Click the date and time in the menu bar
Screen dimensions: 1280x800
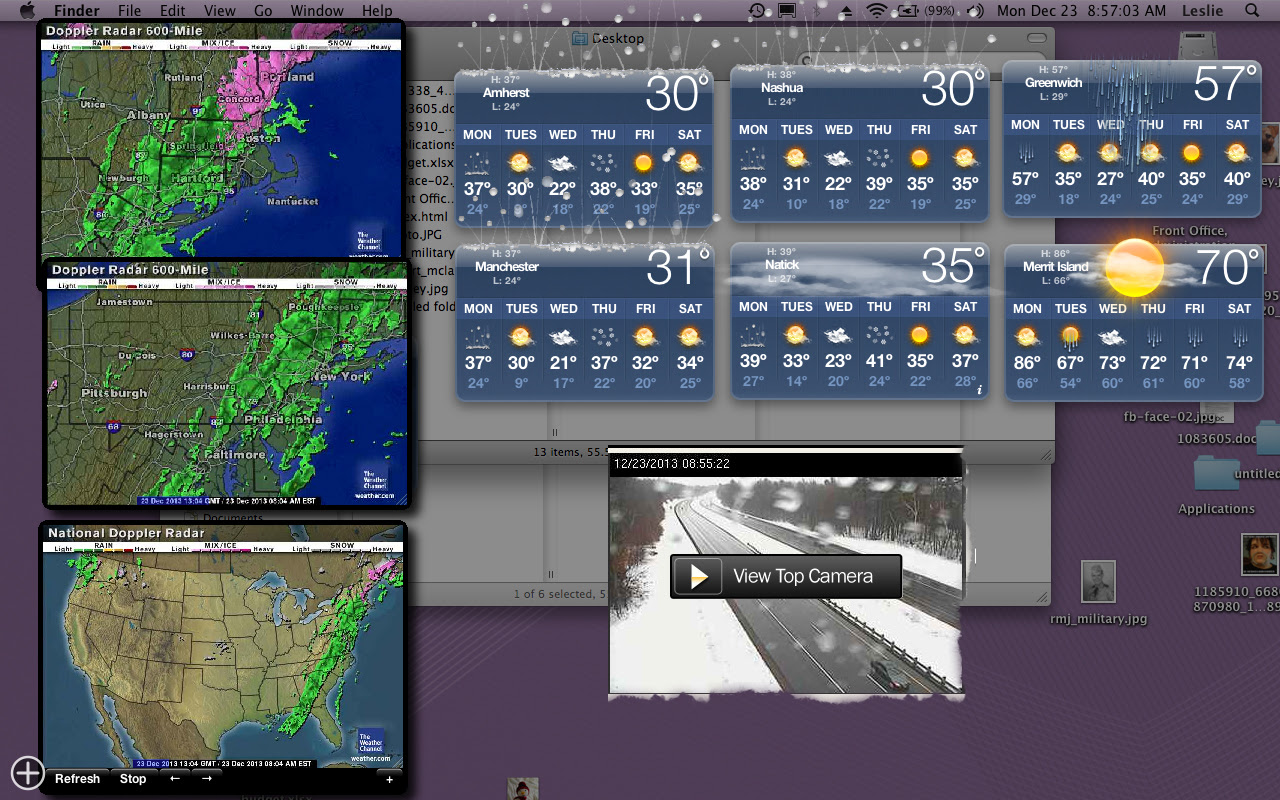pos(1081,11)
